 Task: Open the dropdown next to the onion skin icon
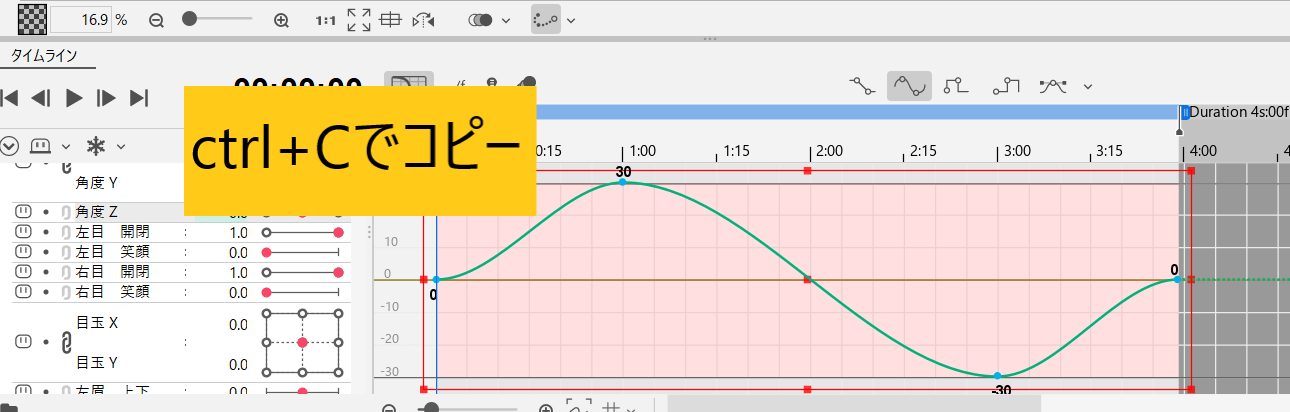coord(506,20)
